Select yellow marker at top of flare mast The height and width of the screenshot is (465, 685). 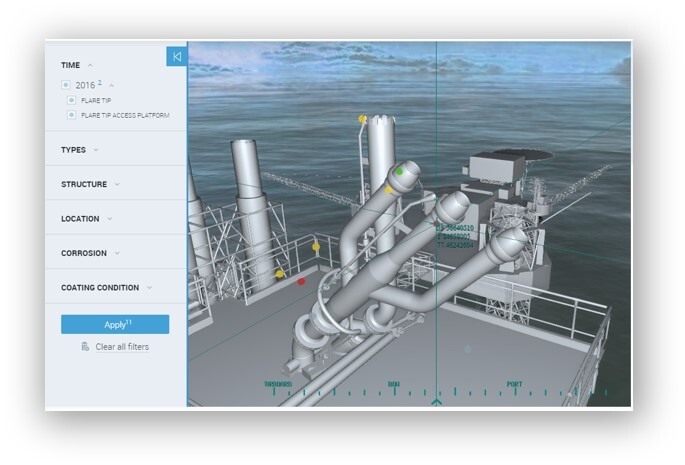(x=362, y=119)
